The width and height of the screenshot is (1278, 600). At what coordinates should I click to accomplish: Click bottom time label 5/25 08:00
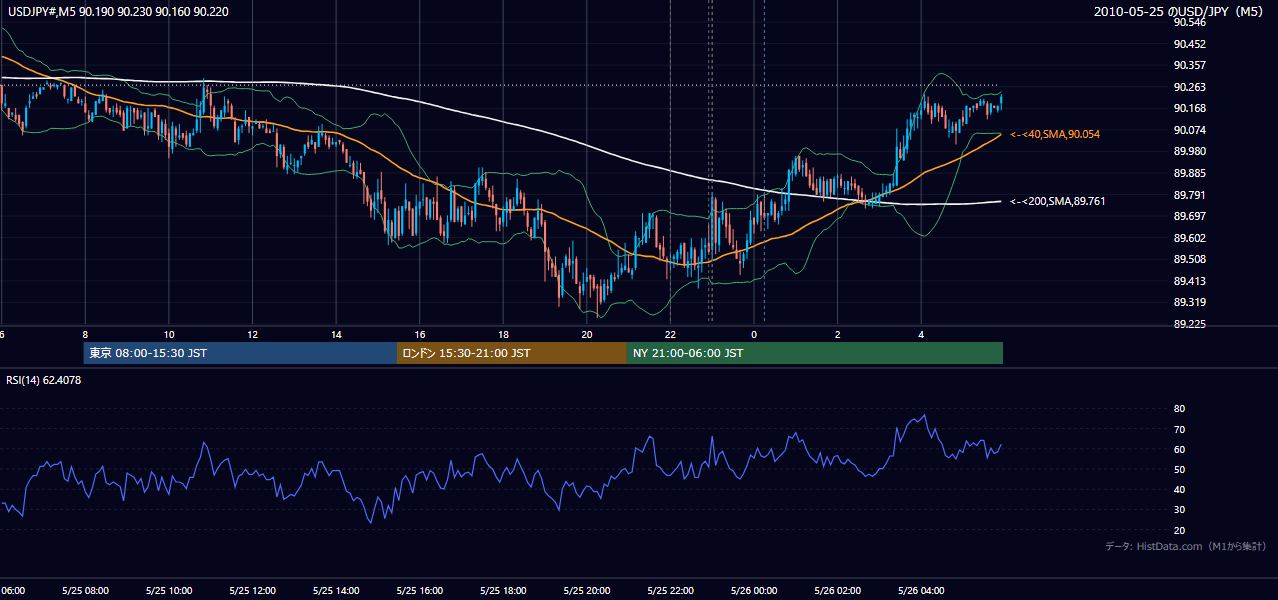[x=85, y=590]
